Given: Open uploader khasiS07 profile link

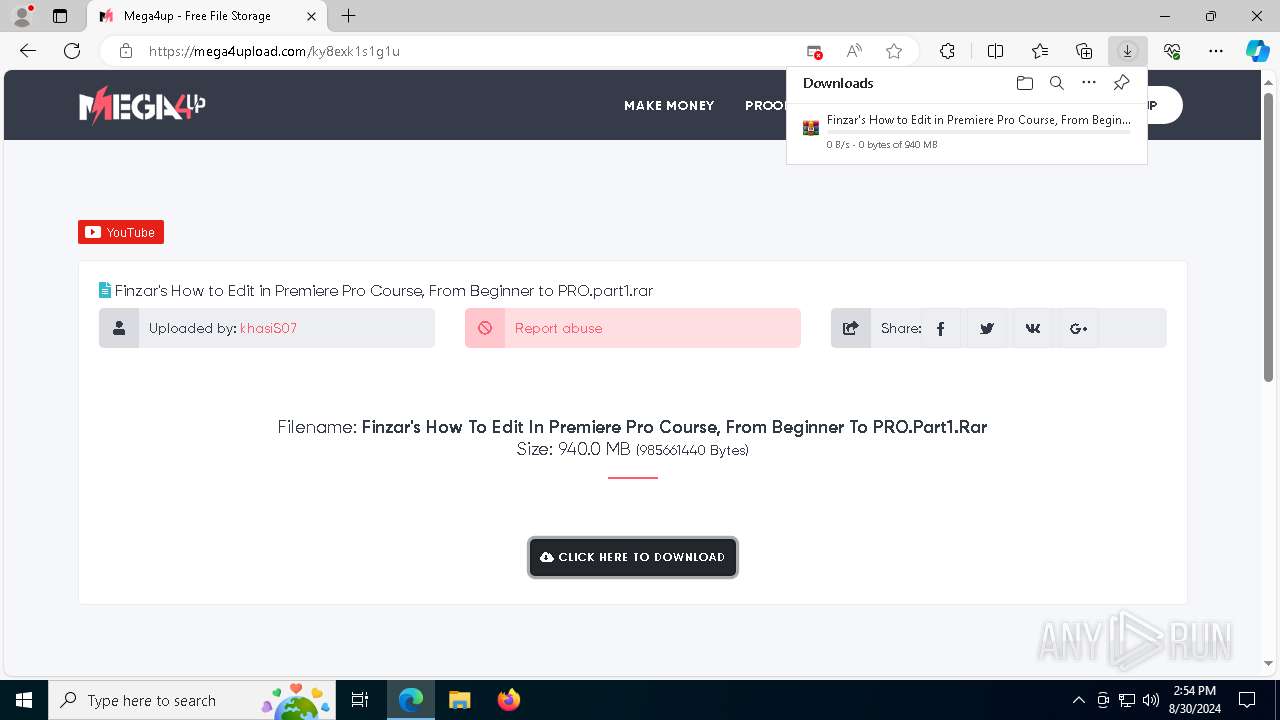Looking at the screenshot, I should point(268,328).
